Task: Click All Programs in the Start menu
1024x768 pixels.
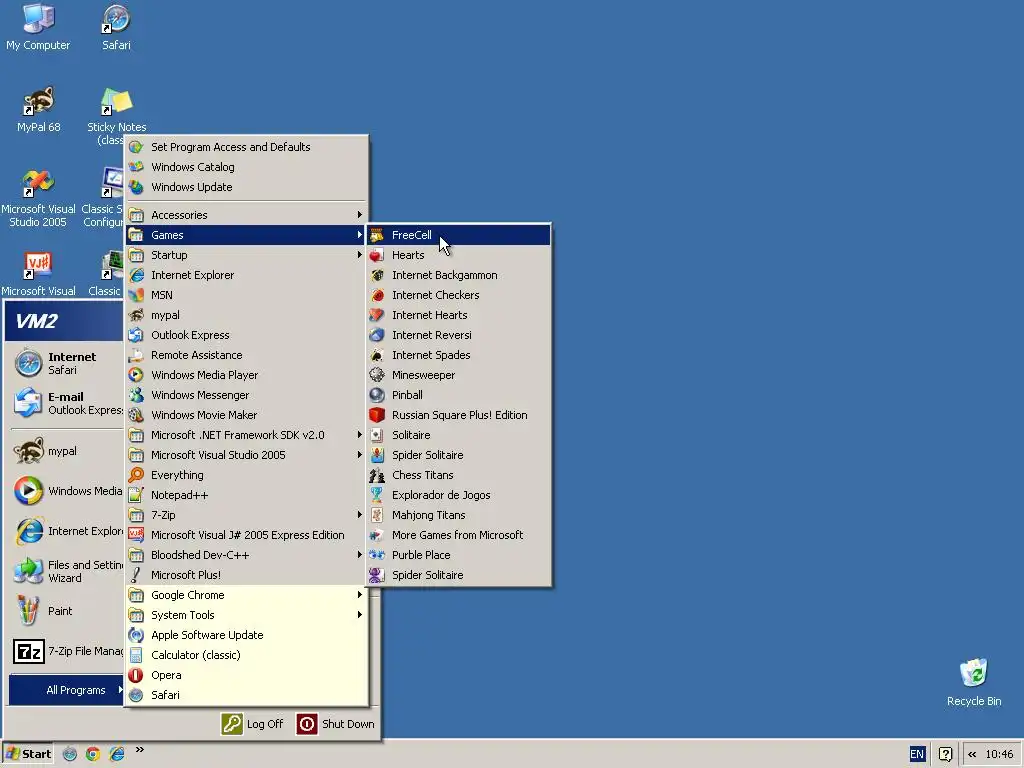Action: (66, 690)
